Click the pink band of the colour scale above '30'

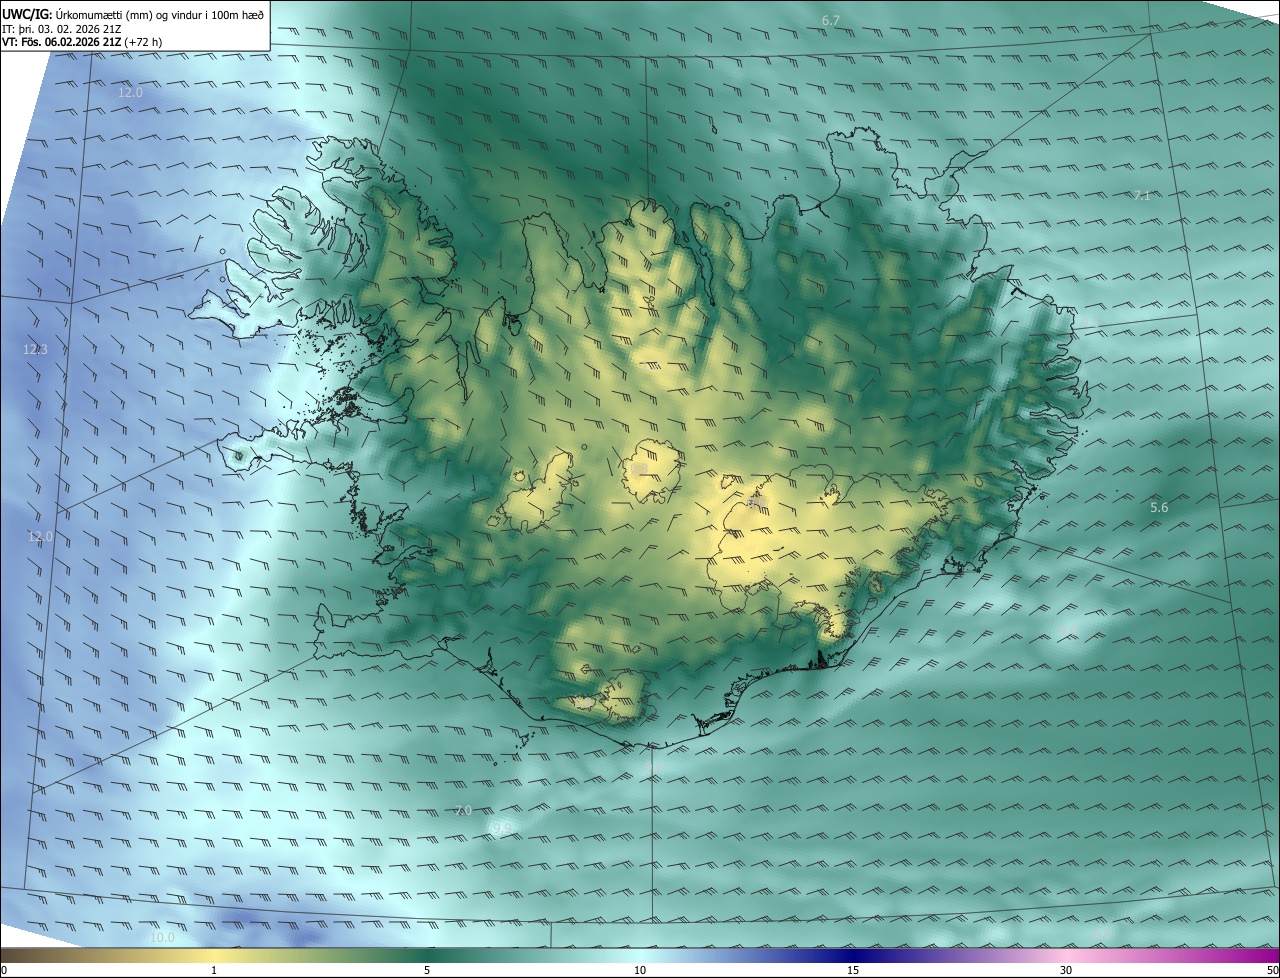(1066, 956)
